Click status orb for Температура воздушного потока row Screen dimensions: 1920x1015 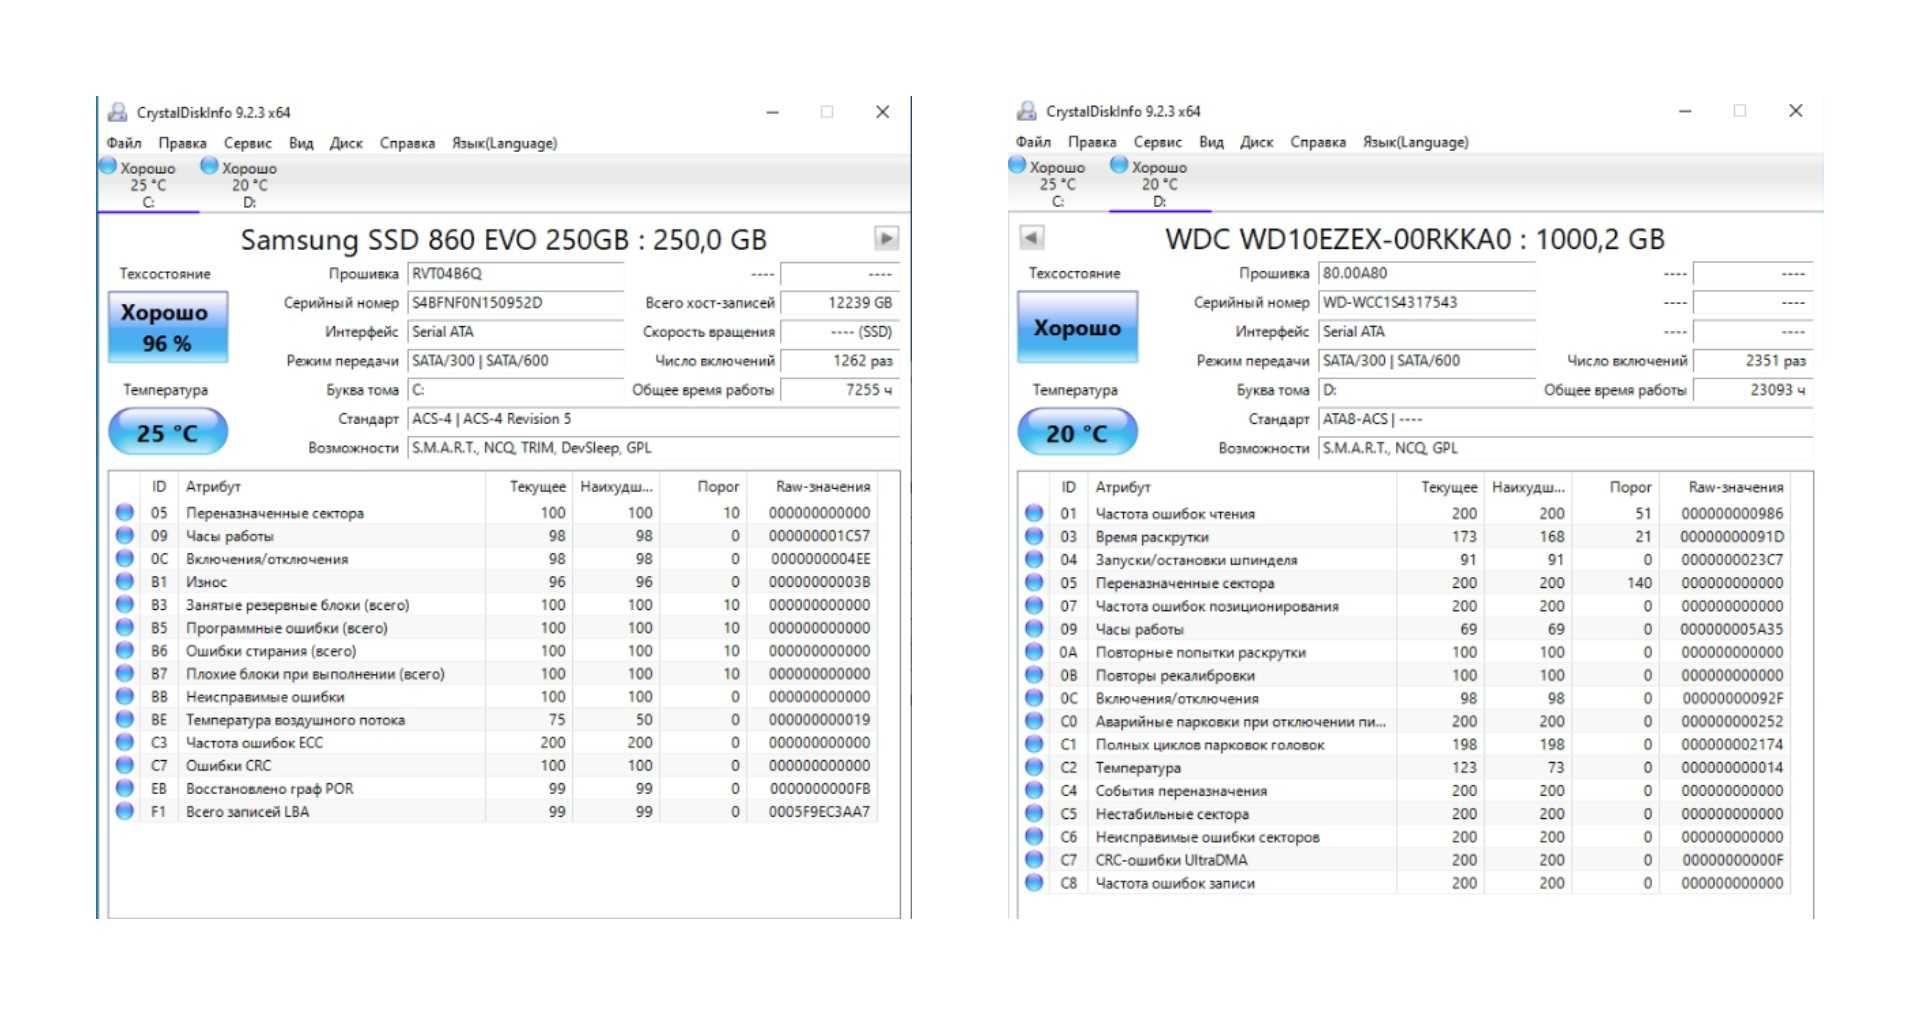(124, 719)
